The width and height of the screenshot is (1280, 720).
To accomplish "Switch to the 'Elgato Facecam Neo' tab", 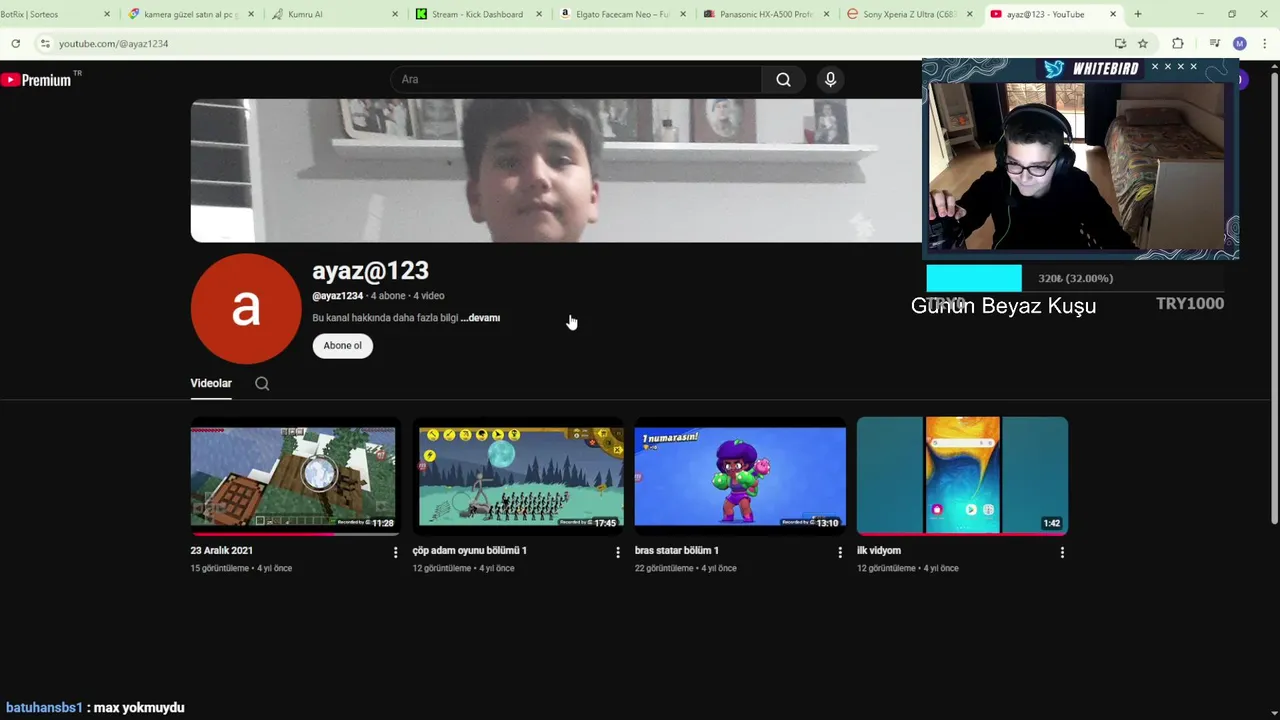I will pyautogui.click(x=622, y=14).
